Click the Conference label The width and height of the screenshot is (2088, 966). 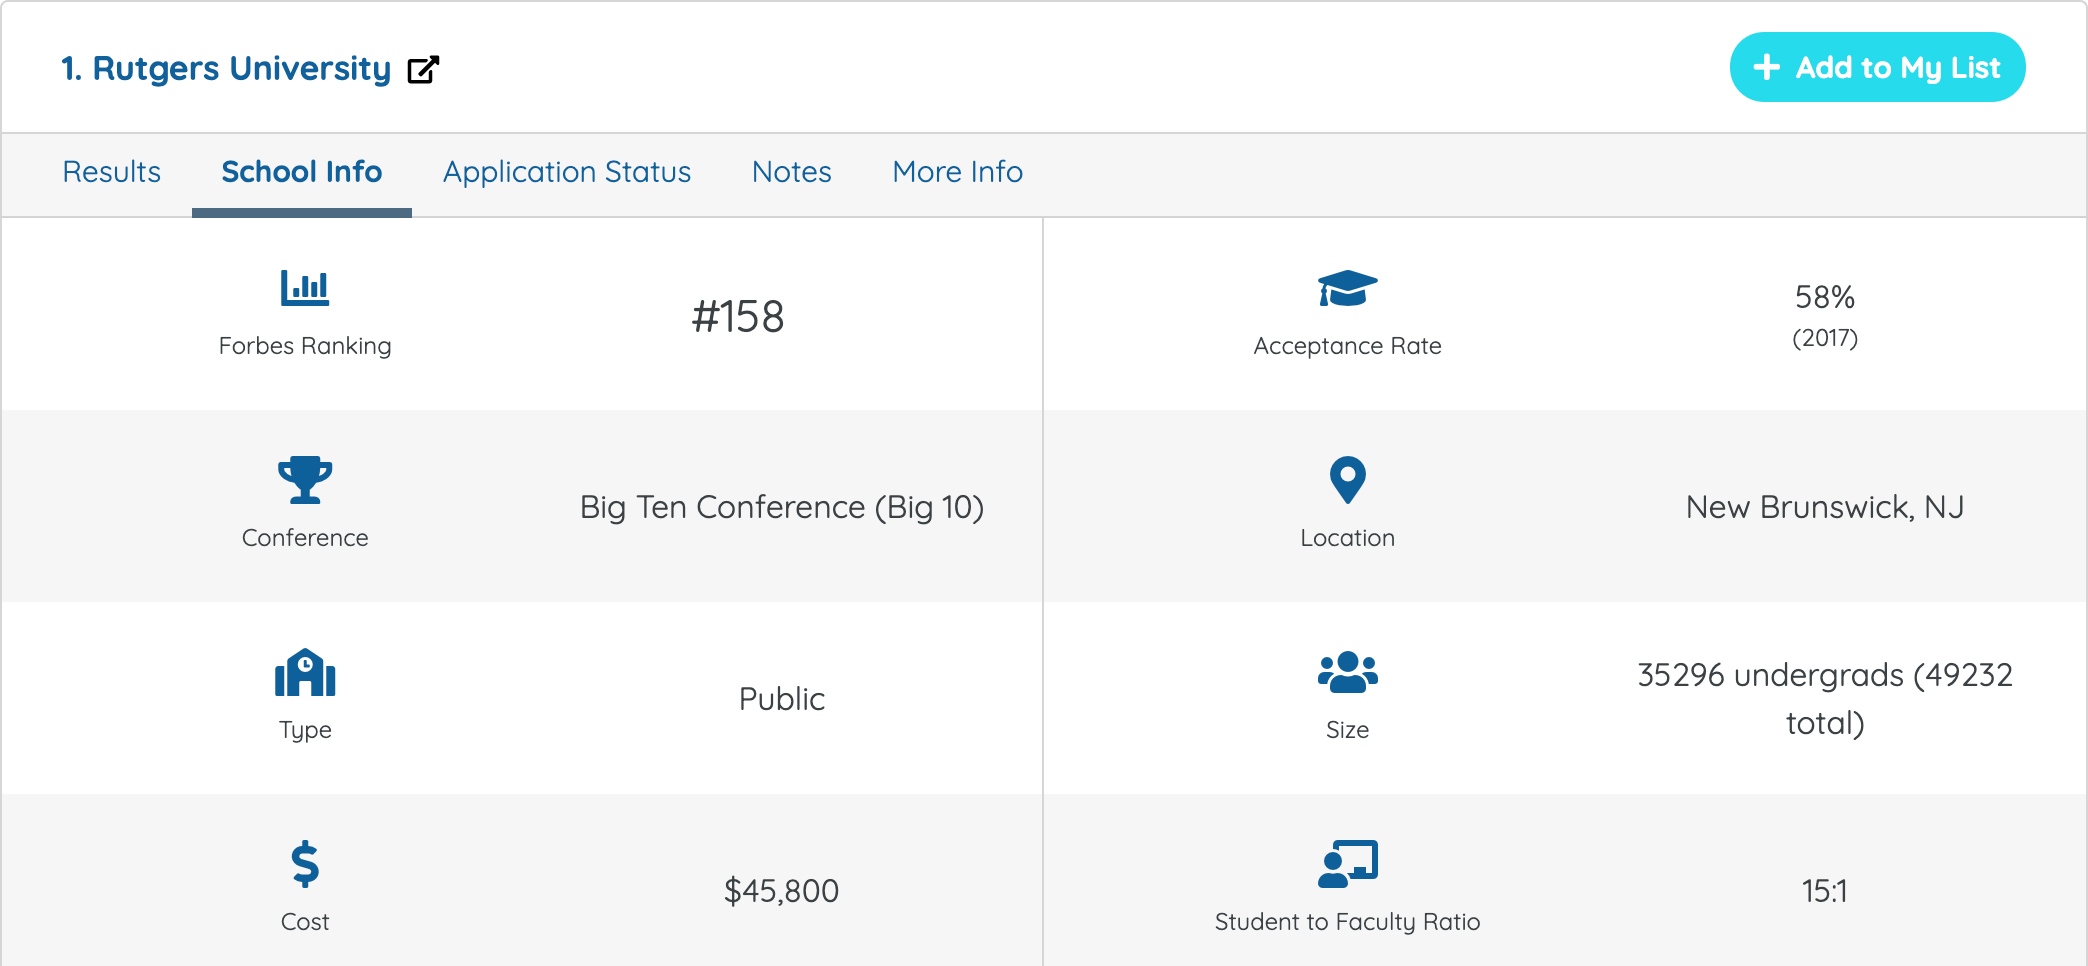[305, 538]
